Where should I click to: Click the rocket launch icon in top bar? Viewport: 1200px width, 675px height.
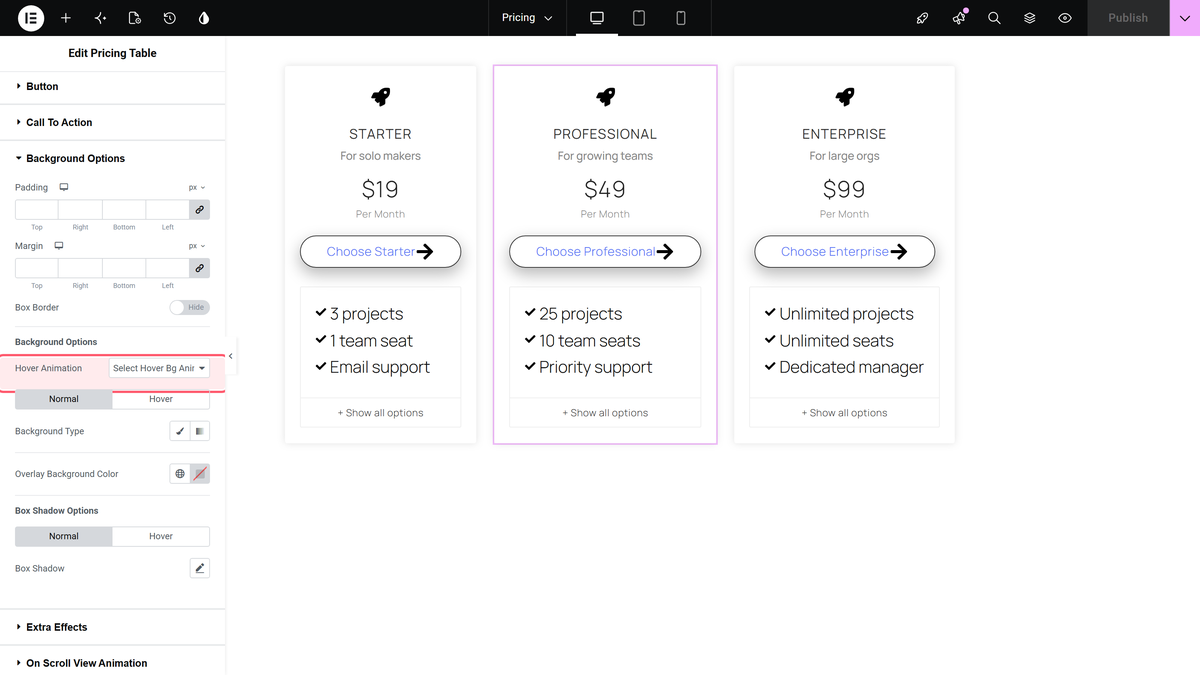(923, 18)
